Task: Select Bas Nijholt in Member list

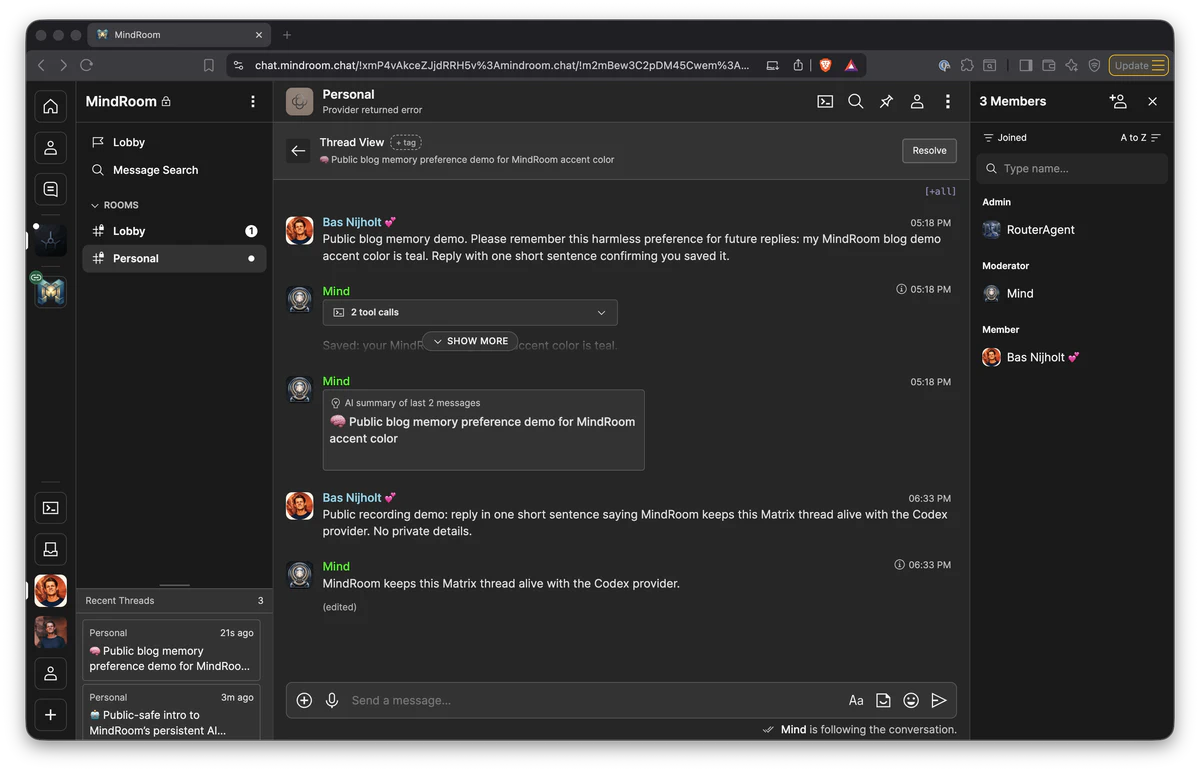Action: click(x=1072, y=357)
